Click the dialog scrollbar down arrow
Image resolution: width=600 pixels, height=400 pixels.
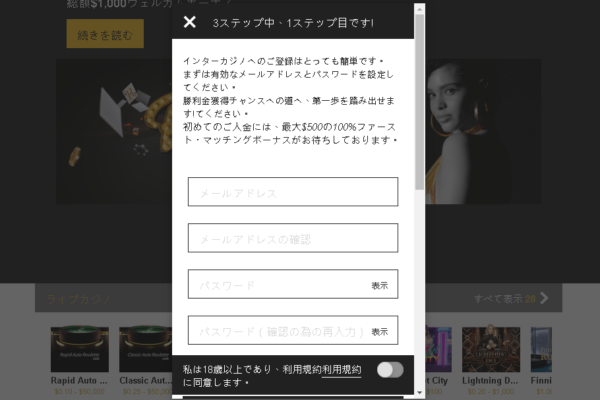419,392
